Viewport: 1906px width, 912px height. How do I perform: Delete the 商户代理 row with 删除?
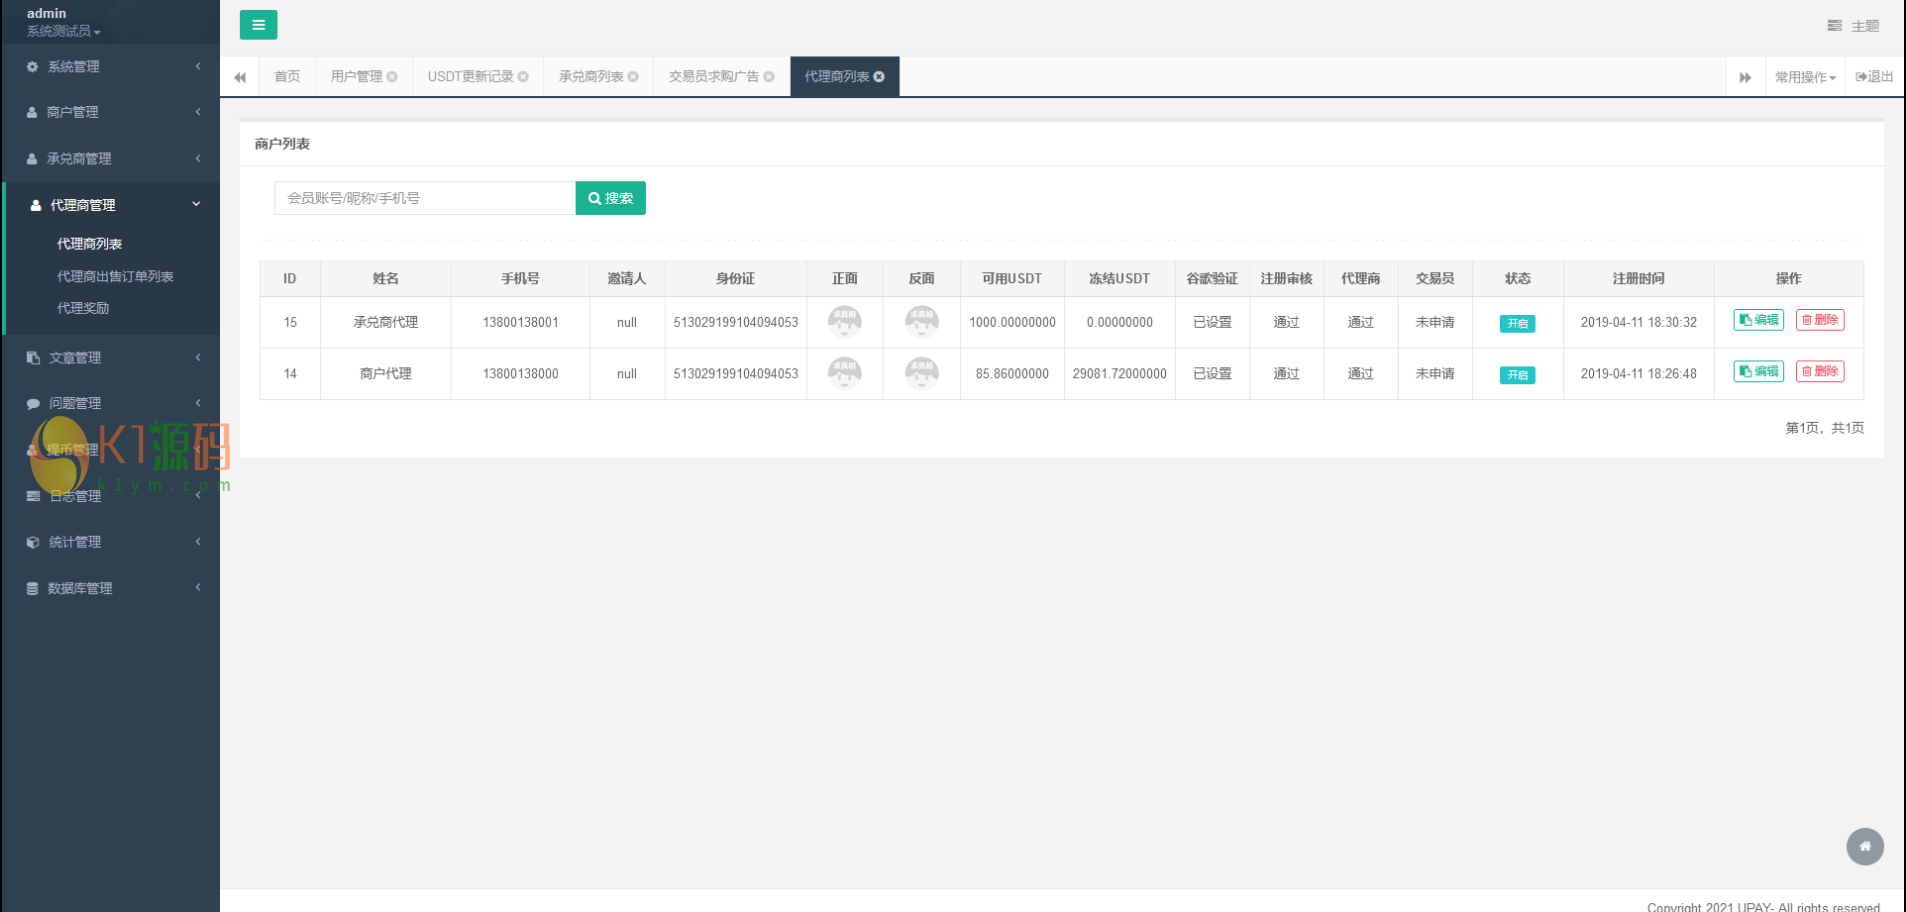[1820, 371]
